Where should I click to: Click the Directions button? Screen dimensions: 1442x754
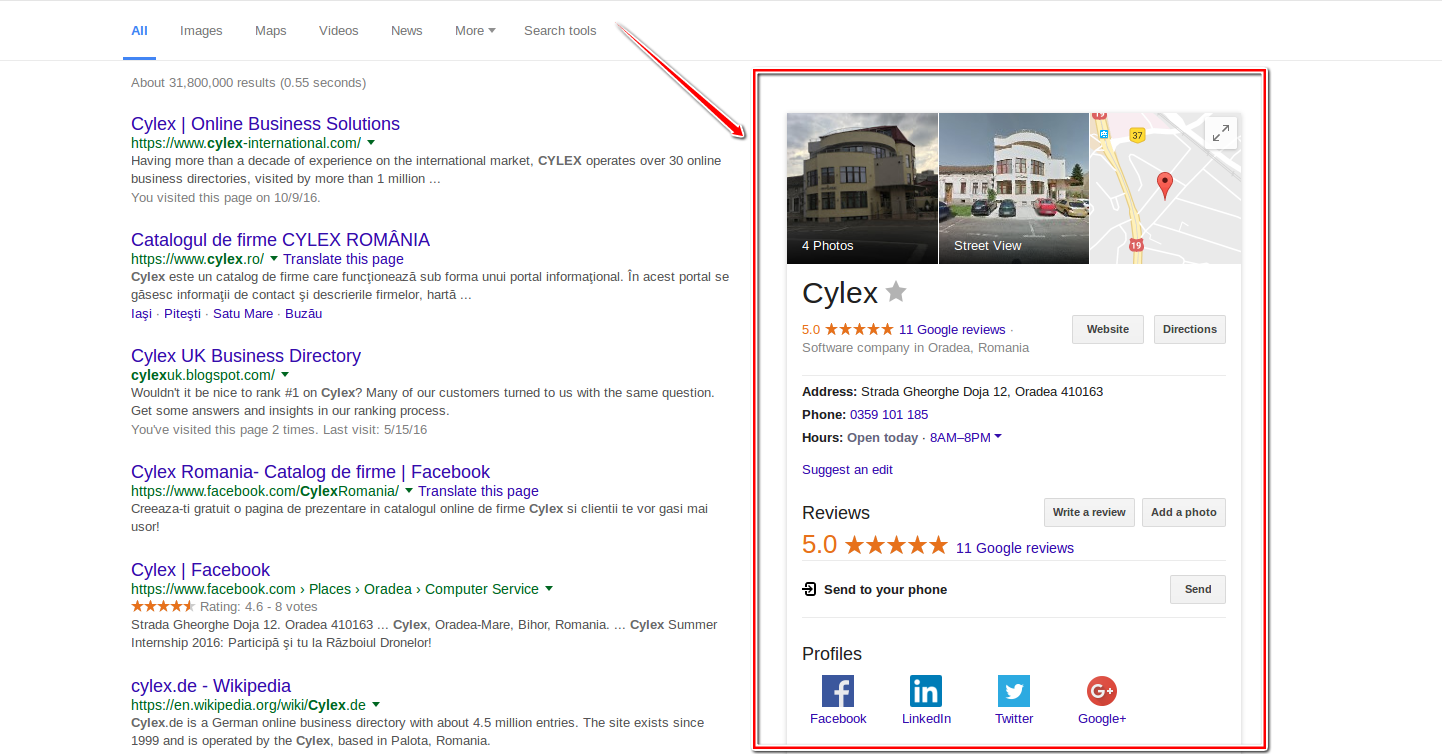pyautogui.click(x=1189, y=329)
